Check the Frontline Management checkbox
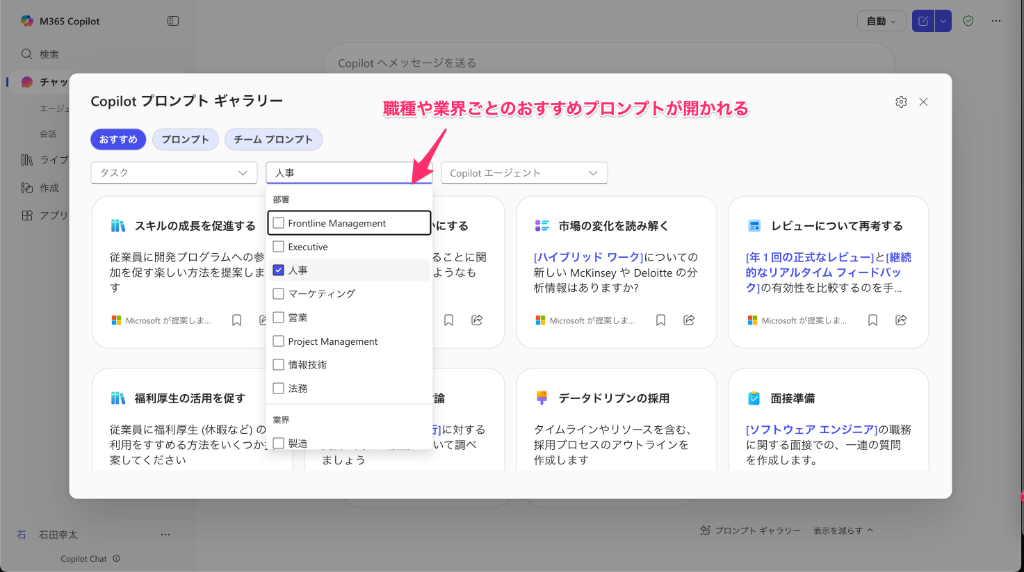This screenshot has height=572, width=1024. coord(279,224)
